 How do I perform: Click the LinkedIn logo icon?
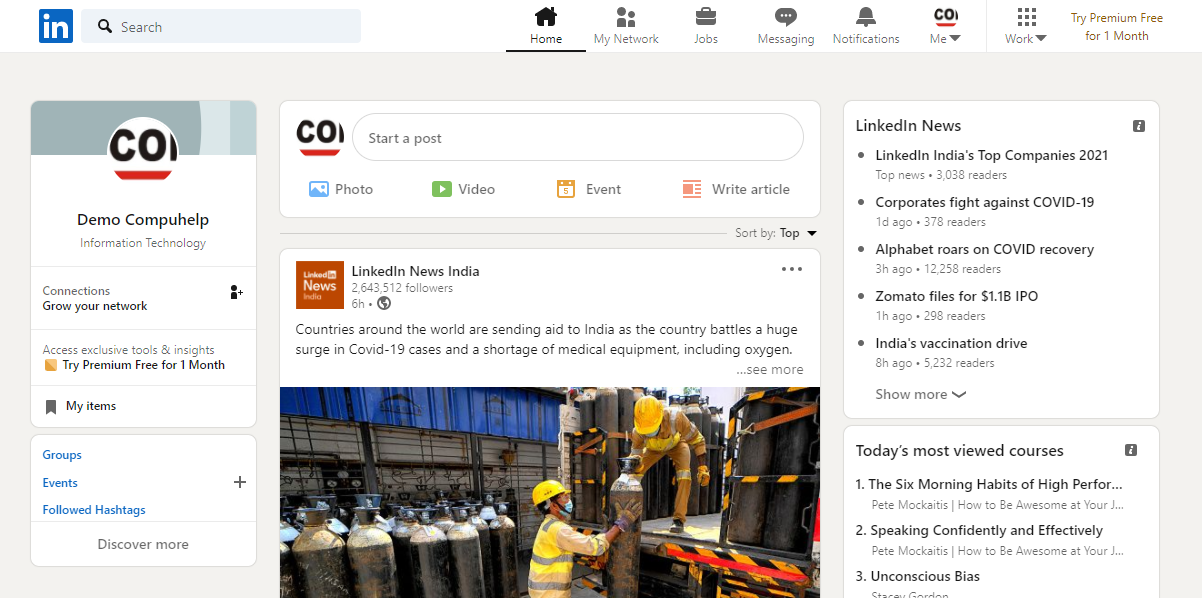[x=56, y=26]
